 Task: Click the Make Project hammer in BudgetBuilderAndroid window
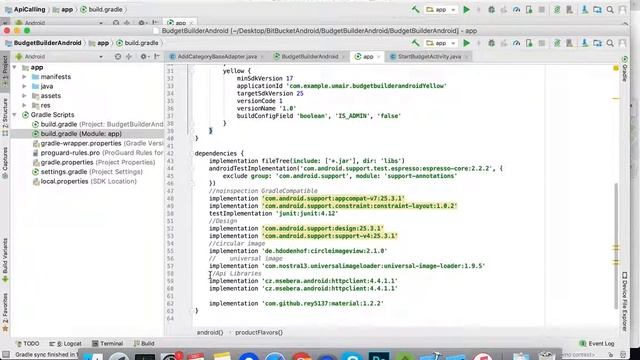(415, 43)
